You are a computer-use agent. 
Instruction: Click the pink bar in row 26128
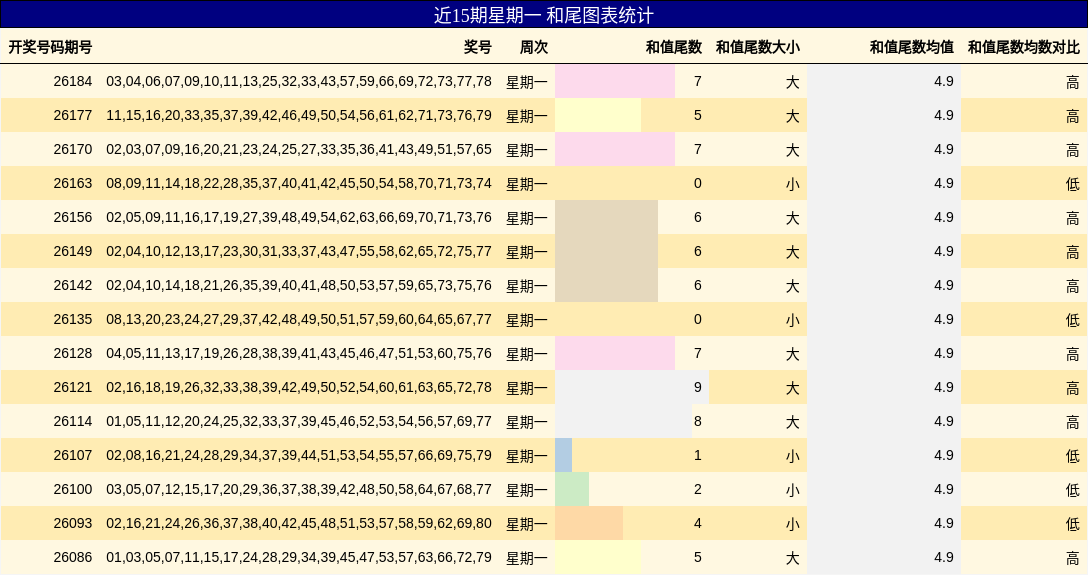(x=615, y=353)
